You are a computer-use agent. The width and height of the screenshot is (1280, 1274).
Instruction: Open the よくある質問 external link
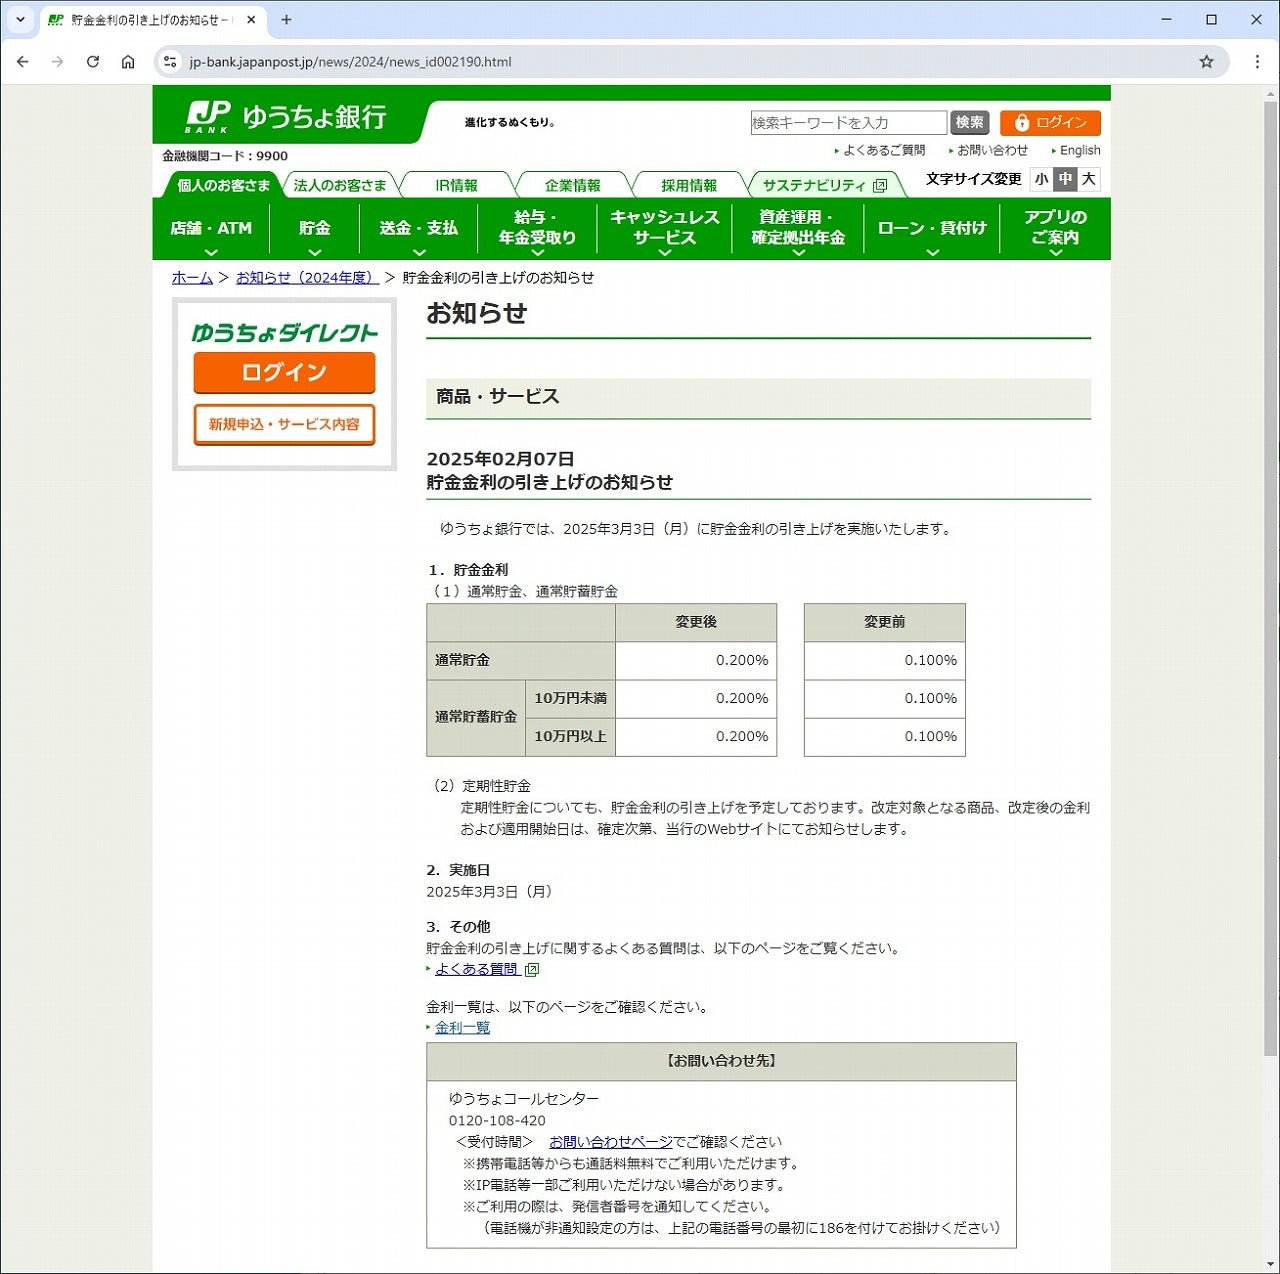[476, 969]
